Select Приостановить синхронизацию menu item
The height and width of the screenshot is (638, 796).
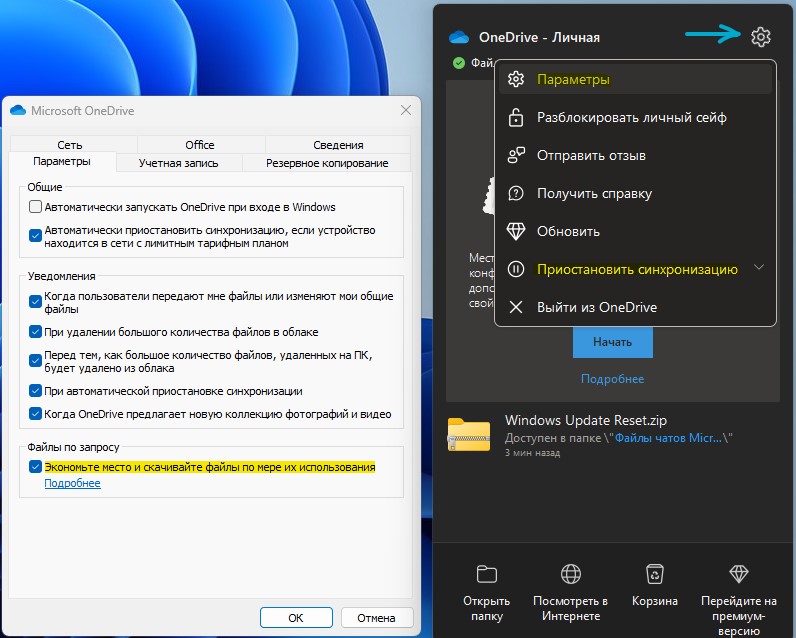(635, 269)
